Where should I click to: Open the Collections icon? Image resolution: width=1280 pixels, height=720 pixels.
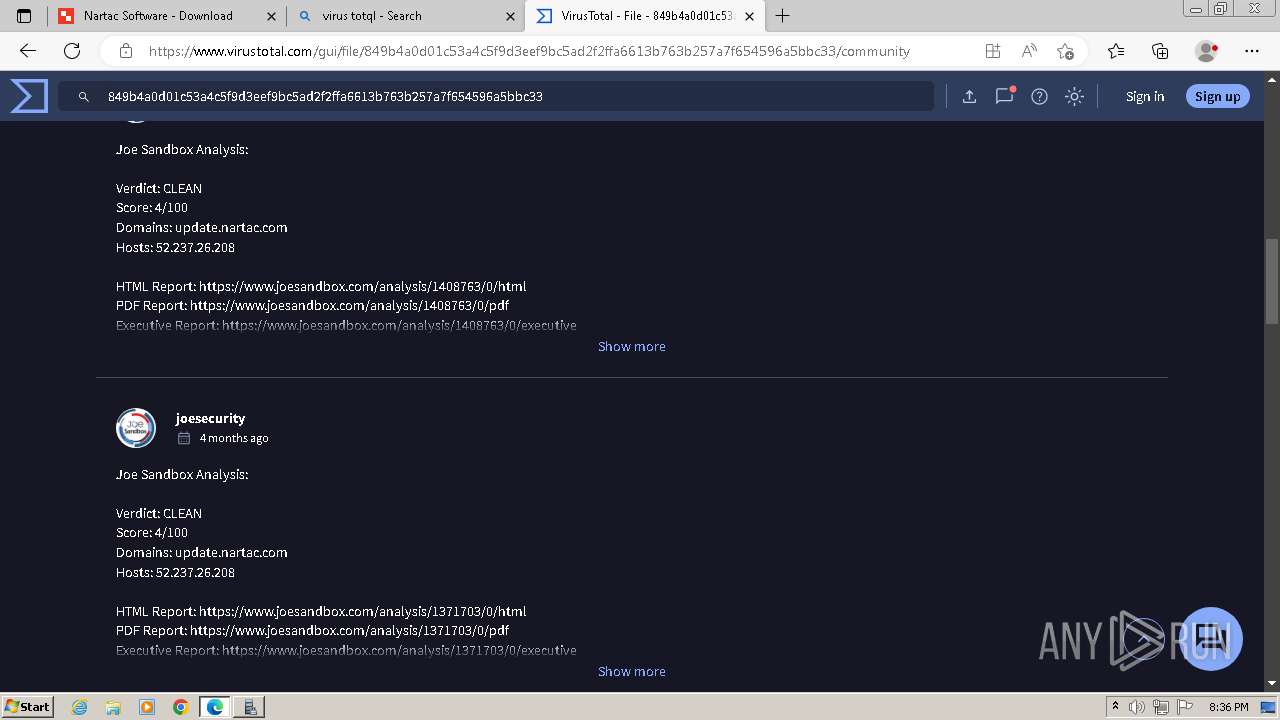click(x=1160, y=51)
